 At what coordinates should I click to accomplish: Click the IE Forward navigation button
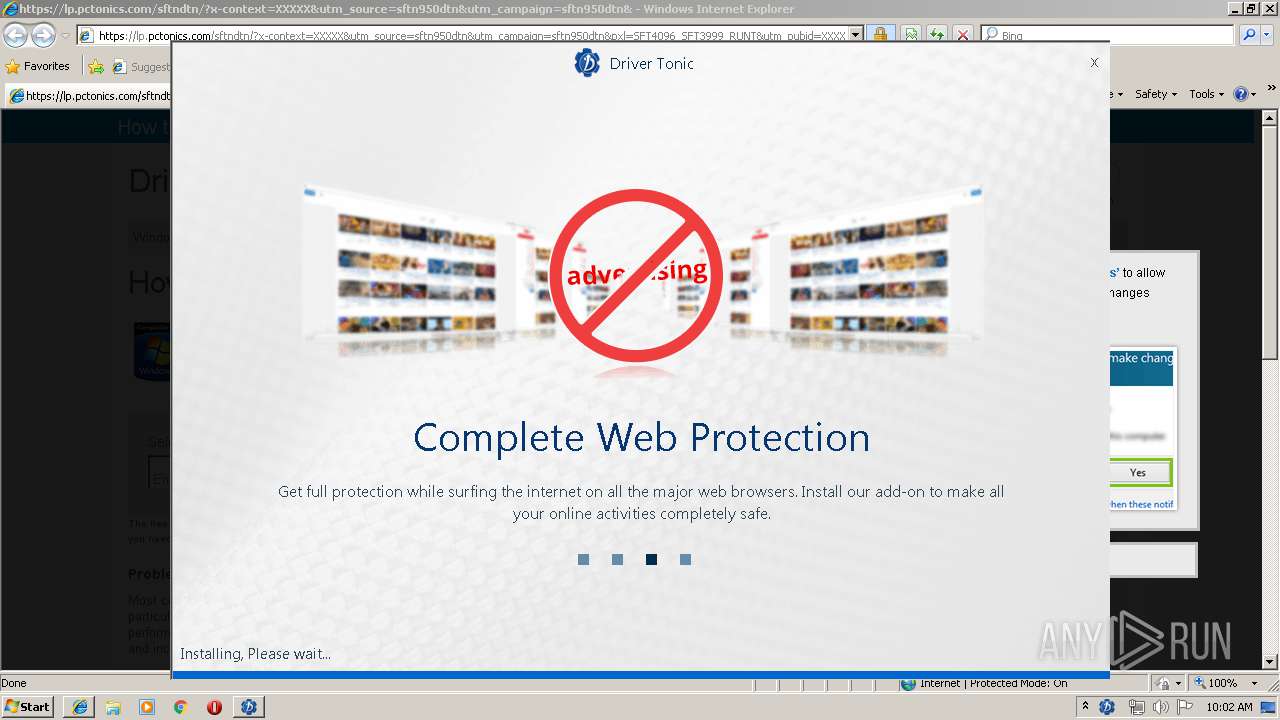(x=43, y=36)
